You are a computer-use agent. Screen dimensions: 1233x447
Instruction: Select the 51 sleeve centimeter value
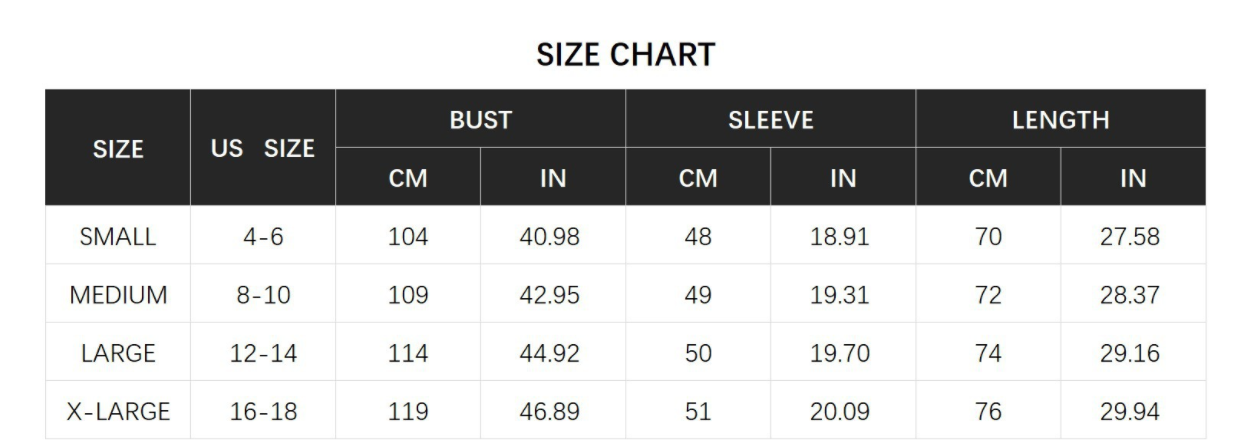pos(698,411)
